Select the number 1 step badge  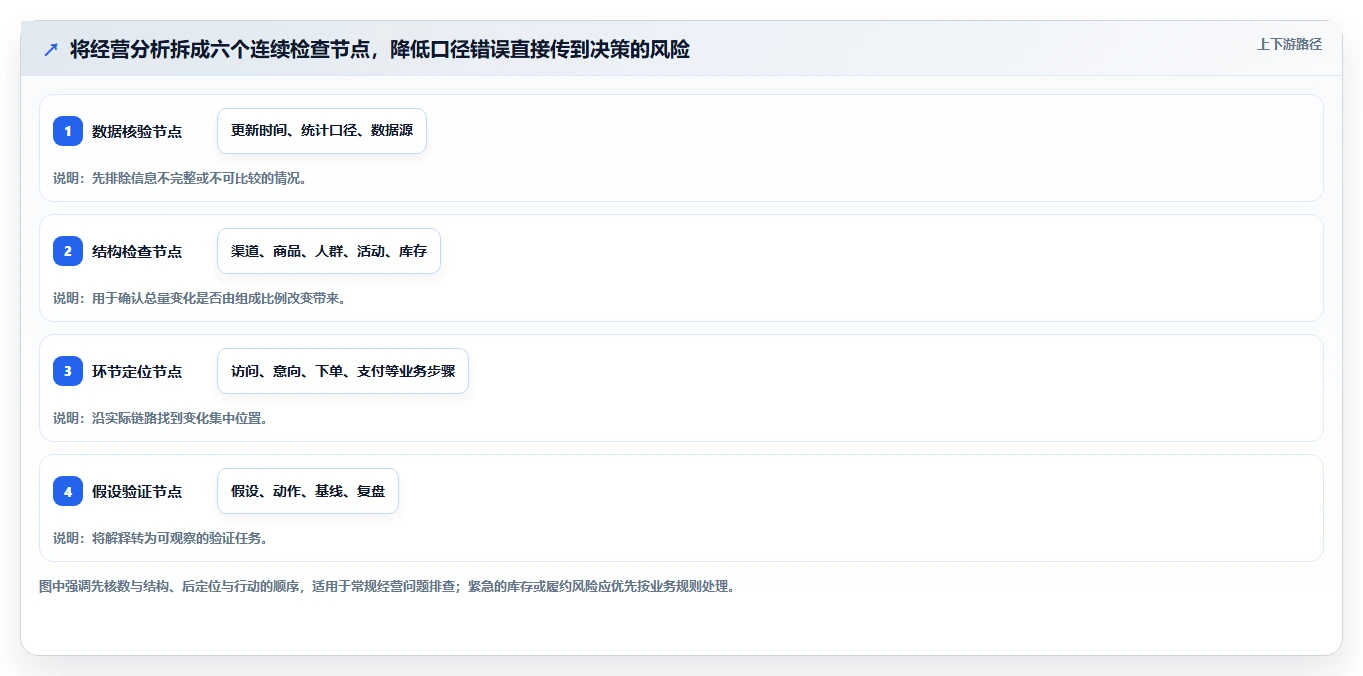tap(68, 131)
